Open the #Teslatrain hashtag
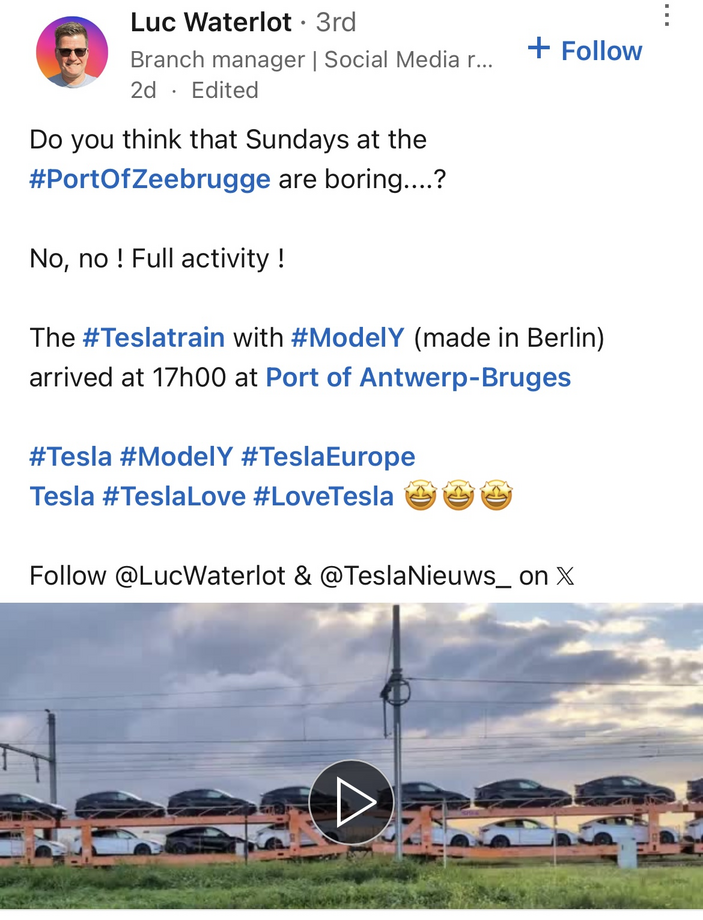This screenshot has height=920, width=703. tap(153, 337)
